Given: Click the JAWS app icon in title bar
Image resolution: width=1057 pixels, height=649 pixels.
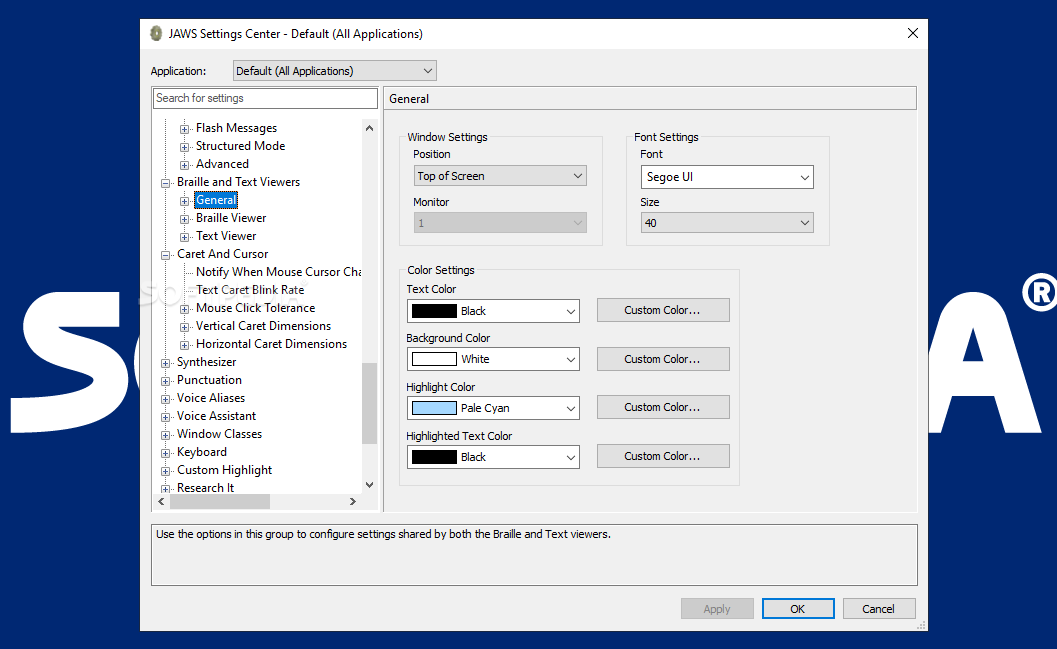Looking at the screenshot, I should pos(156,34).
